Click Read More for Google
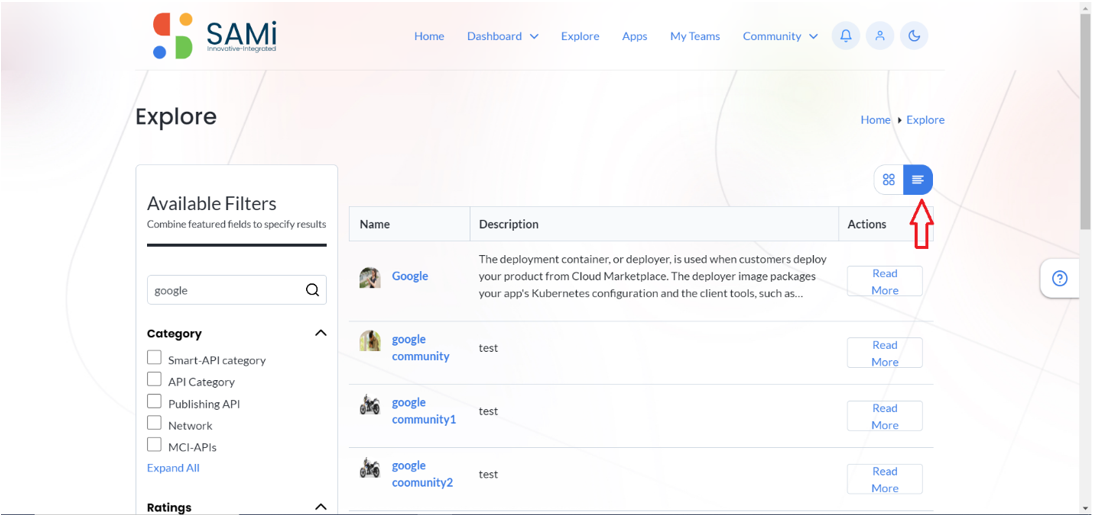 point(885,281)
